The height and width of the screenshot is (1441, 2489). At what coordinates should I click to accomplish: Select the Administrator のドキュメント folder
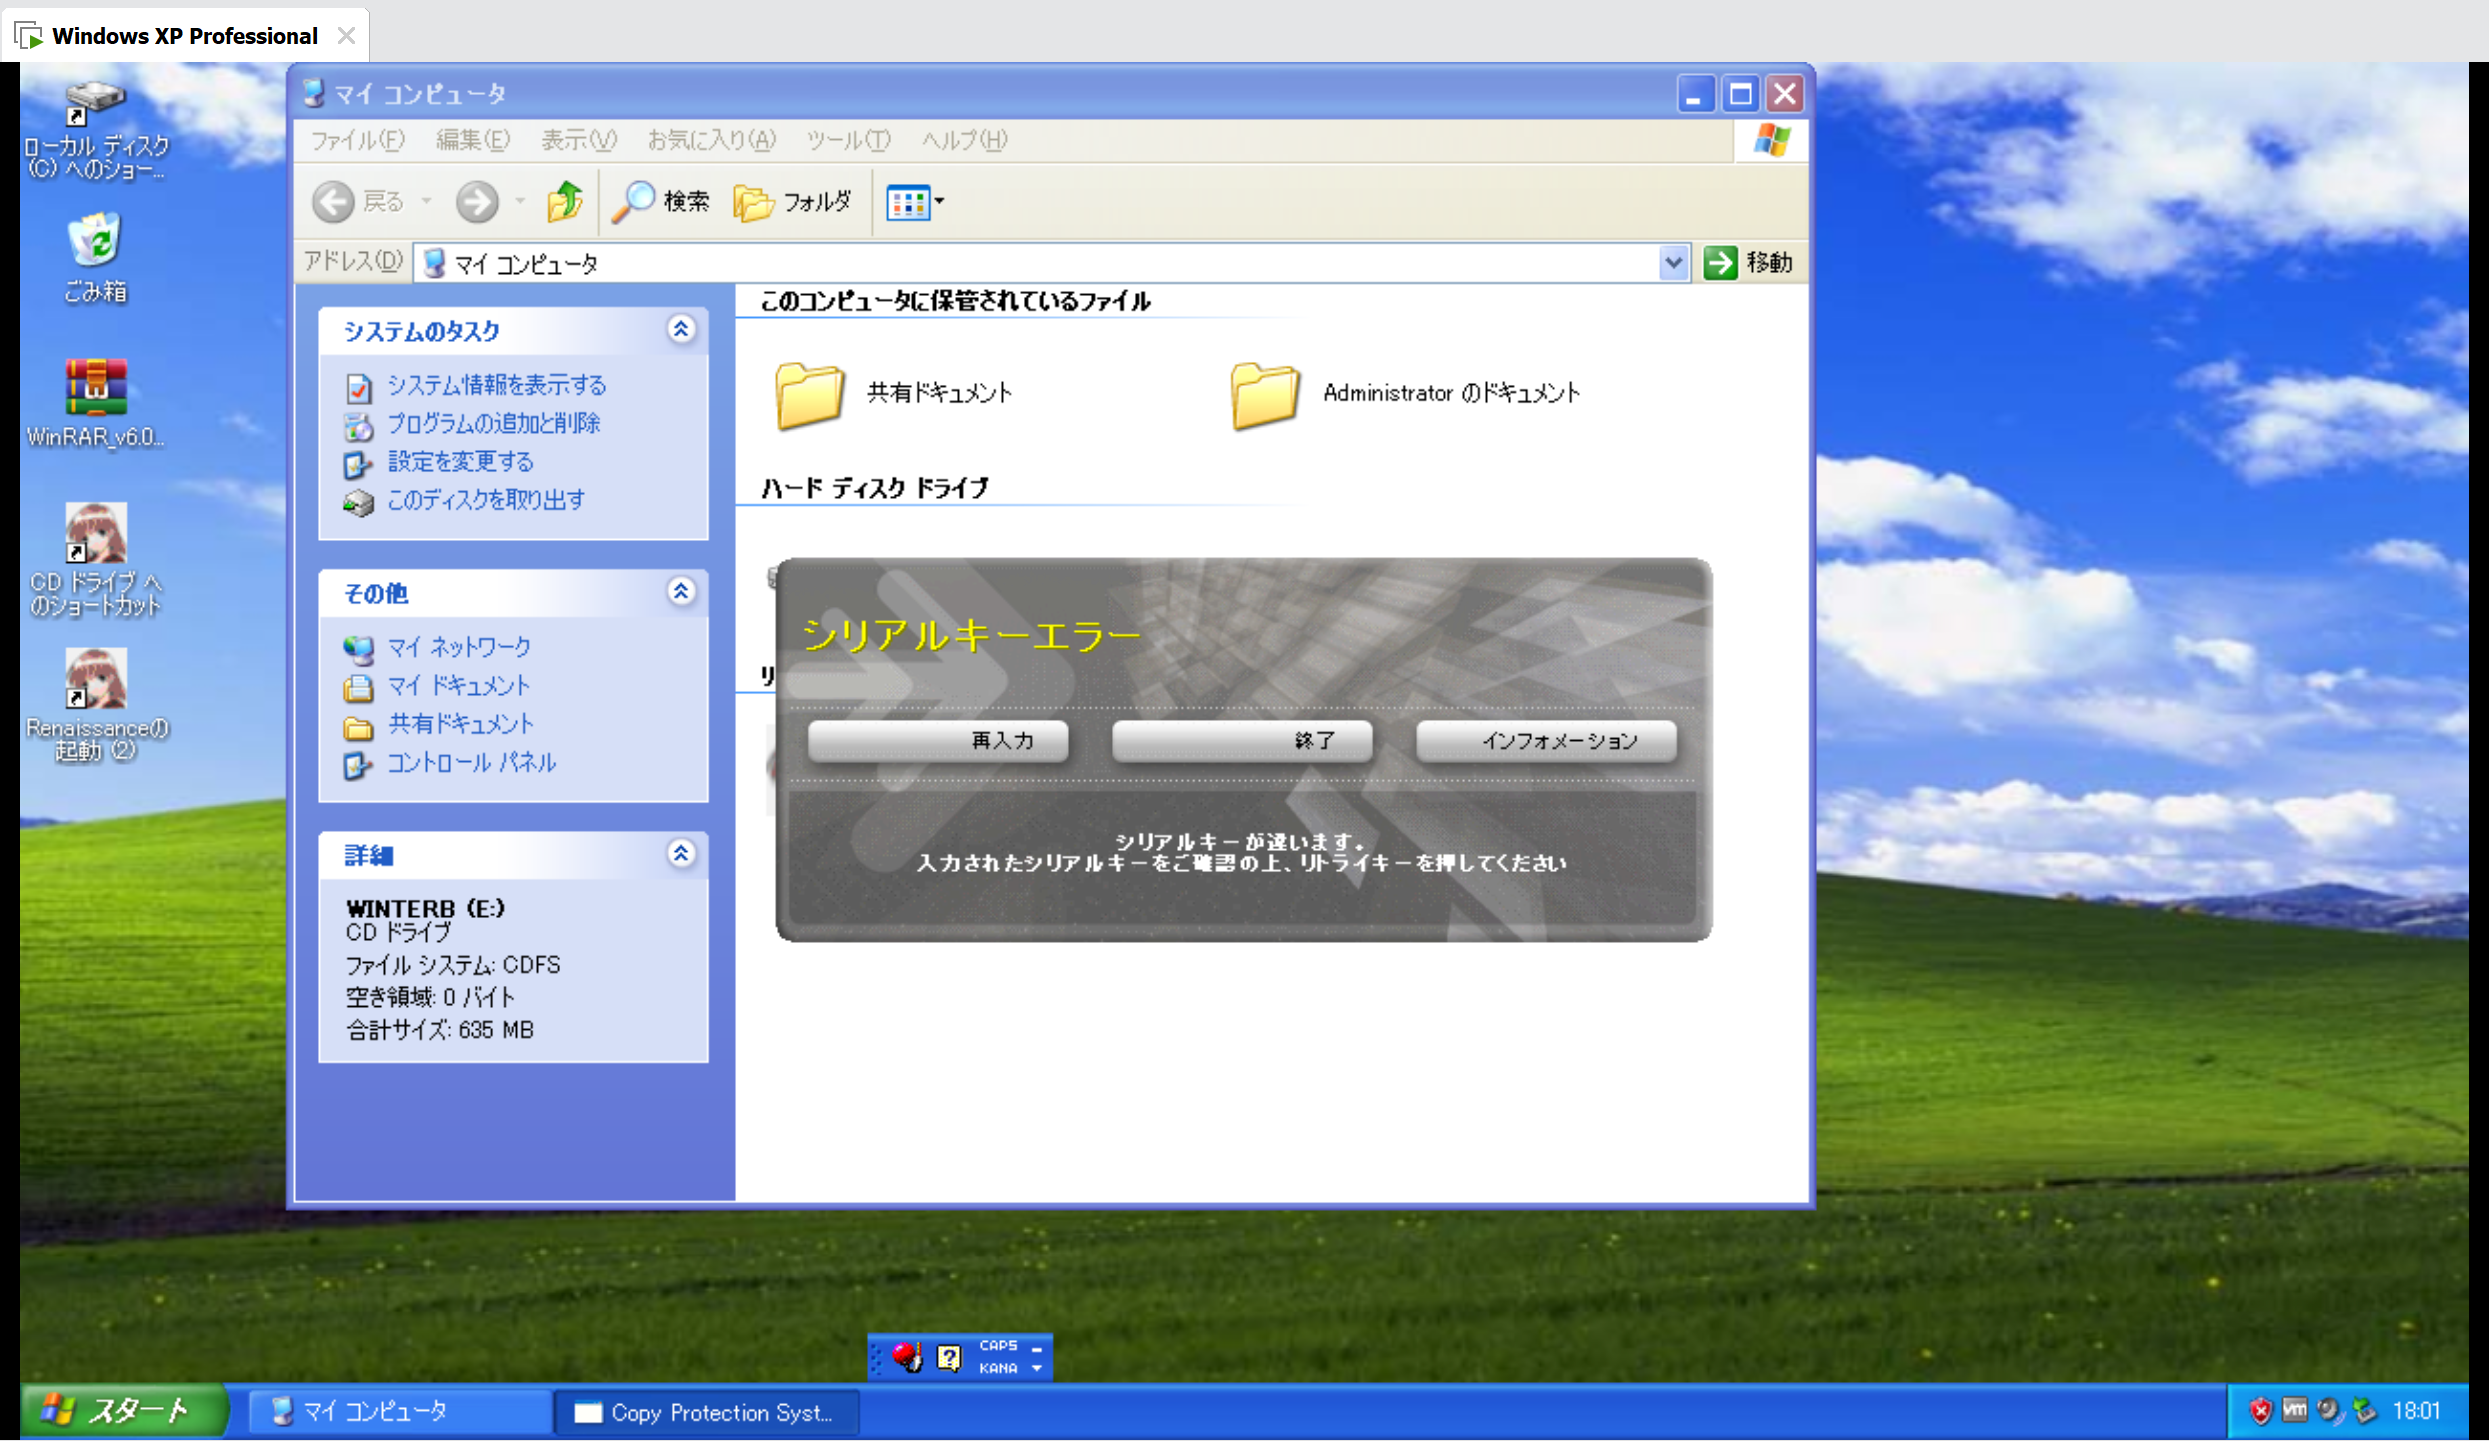click(1405, 395)
